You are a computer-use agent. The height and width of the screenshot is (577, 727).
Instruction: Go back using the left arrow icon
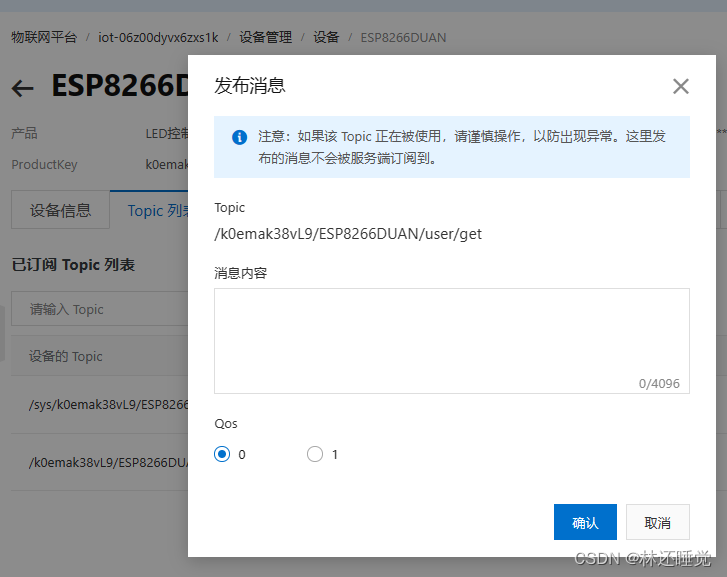23,88
